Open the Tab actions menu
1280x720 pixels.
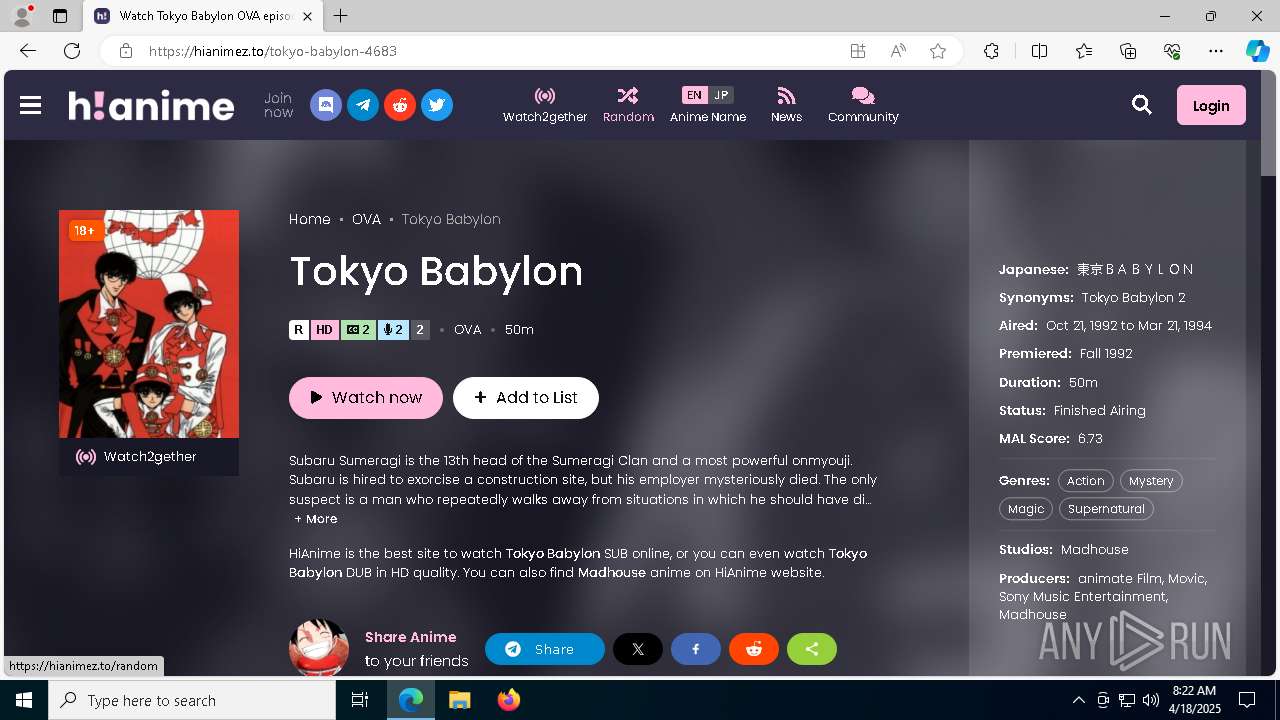coord(60,16)
